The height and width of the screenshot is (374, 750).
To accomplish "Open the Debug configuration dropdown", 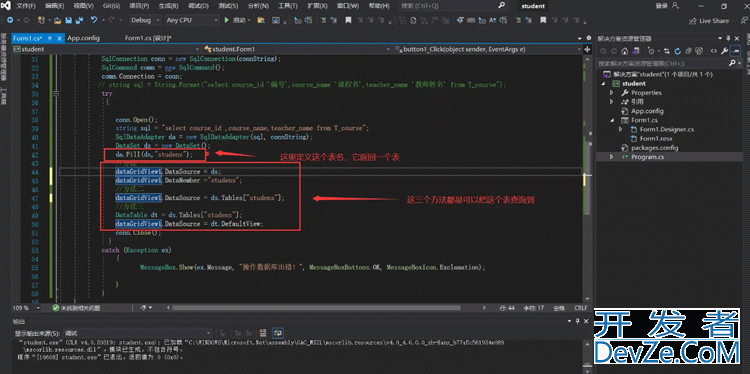I will point(146,21).
